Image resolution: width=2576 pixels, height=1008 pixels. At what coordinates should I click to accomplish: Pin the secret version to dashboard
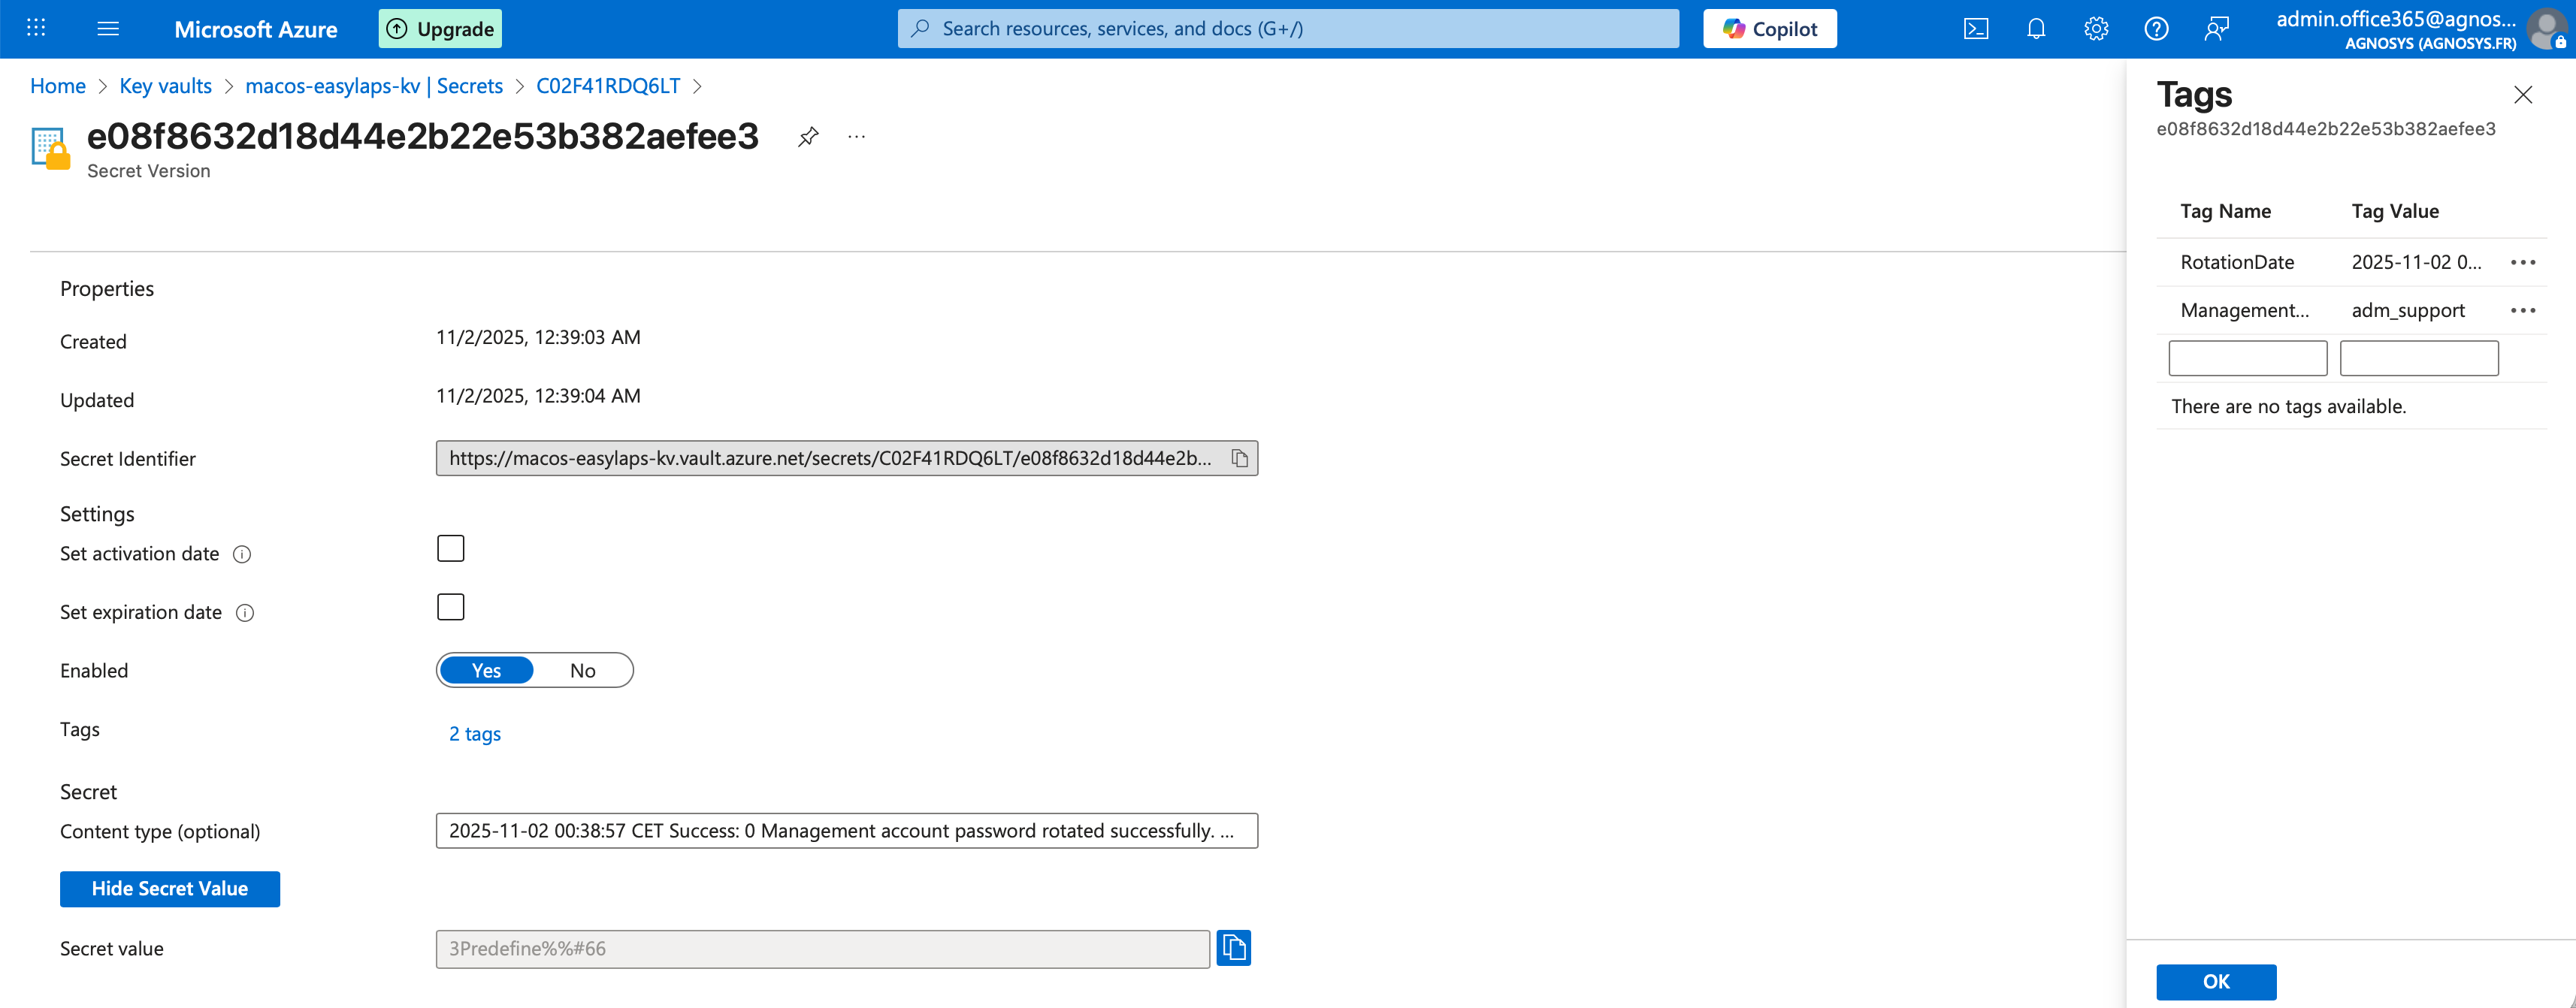[808, 137]
